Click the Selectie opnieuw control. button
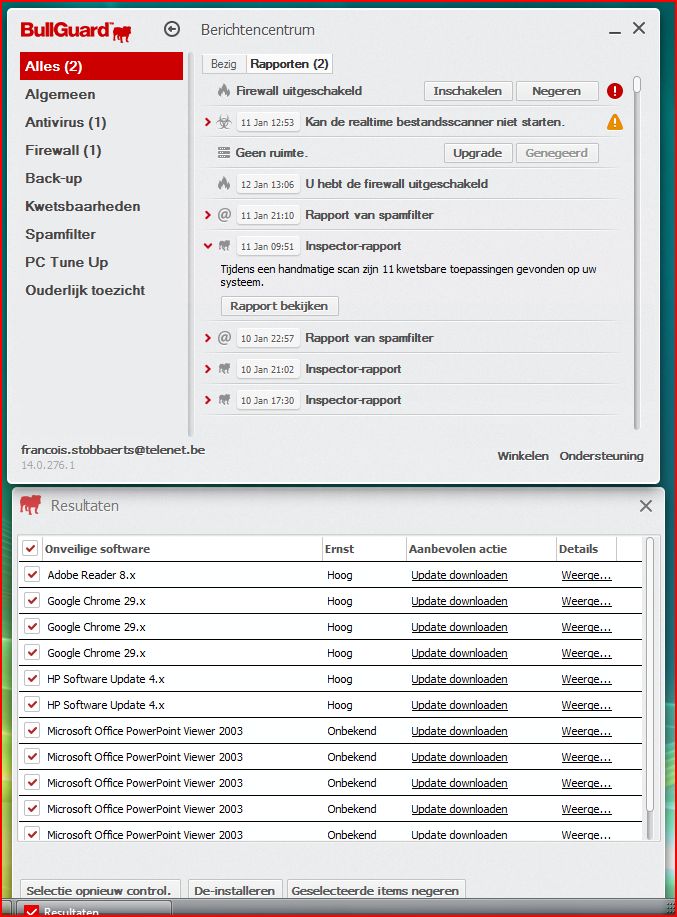 point(99,890)
